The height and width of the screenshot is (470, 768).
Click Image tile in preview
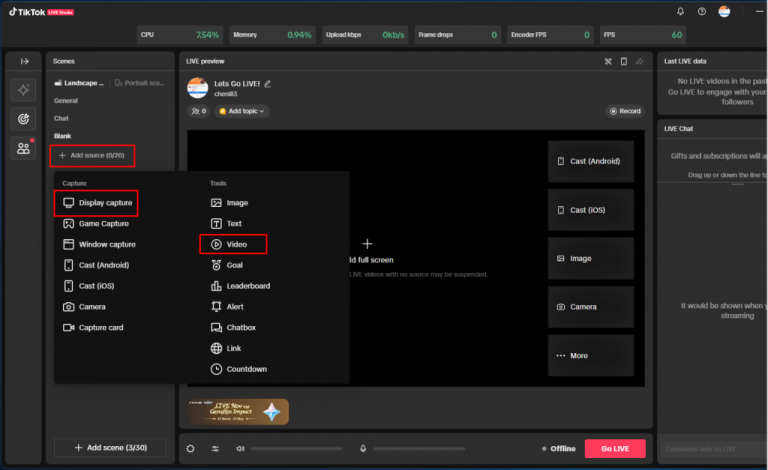tap(591, 258)
